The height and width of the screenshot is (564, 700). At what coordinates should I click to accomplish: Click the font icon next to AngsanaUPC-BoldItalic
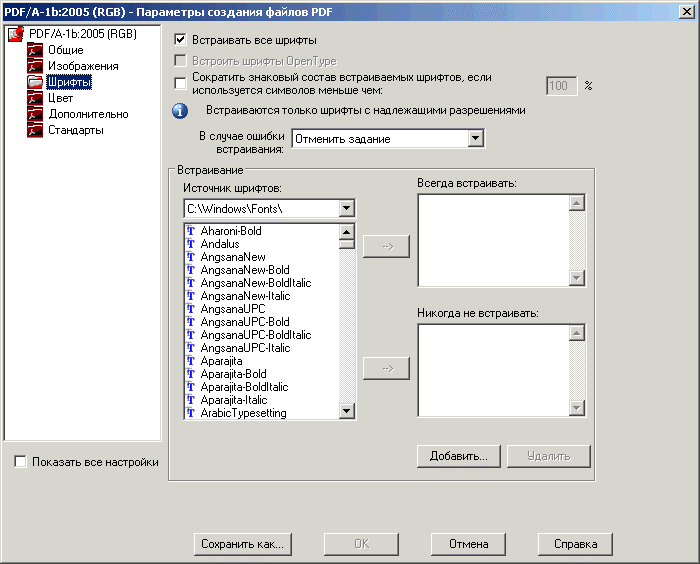pyautogui.click(x=191, y=334)
